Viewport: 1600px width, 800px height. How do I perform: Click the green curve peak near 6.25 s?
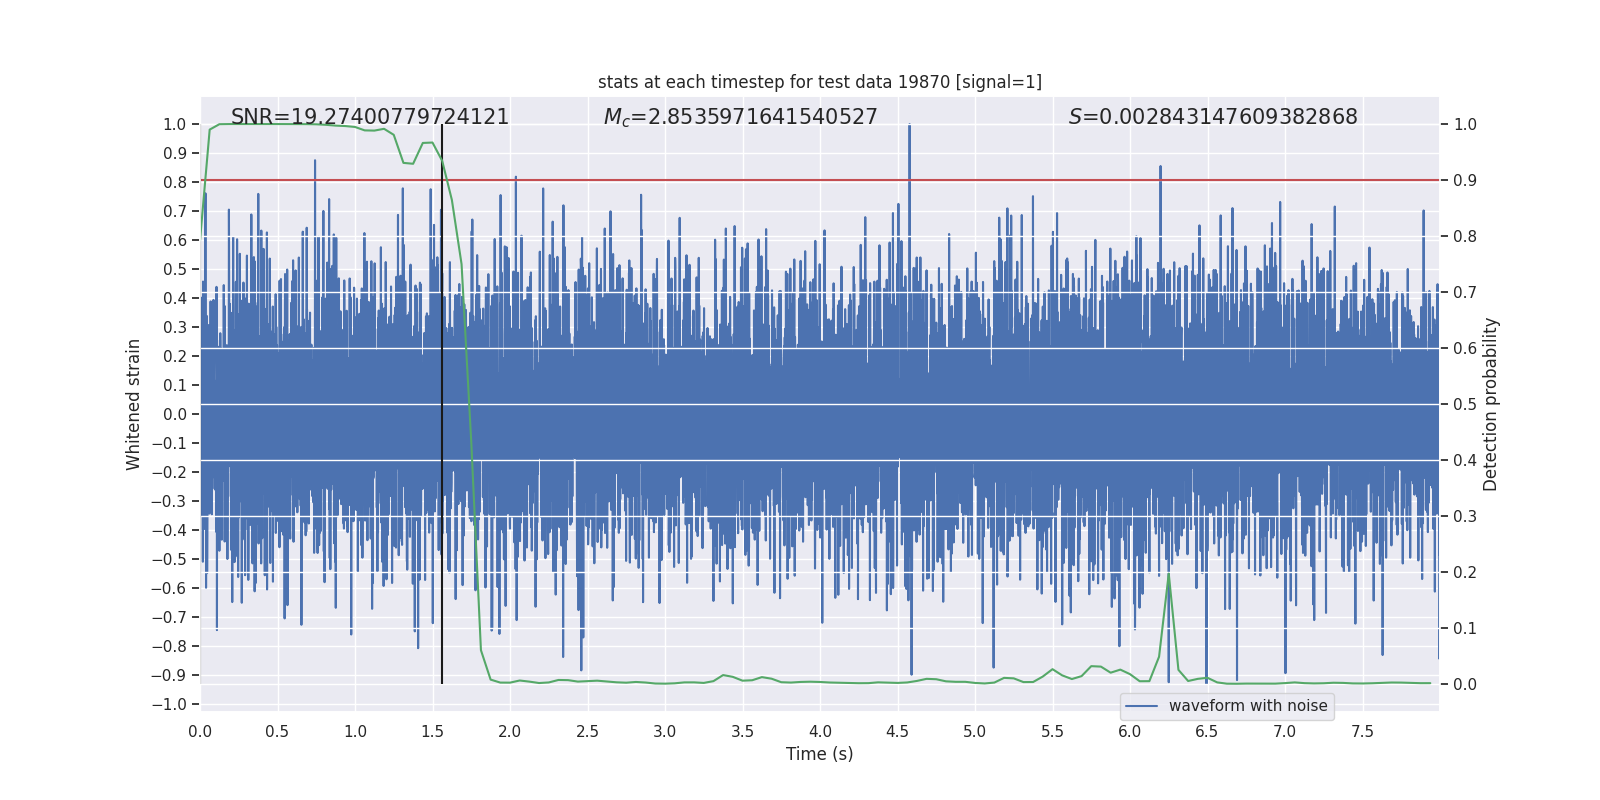pyautogui.click(x=1168, y=575)
